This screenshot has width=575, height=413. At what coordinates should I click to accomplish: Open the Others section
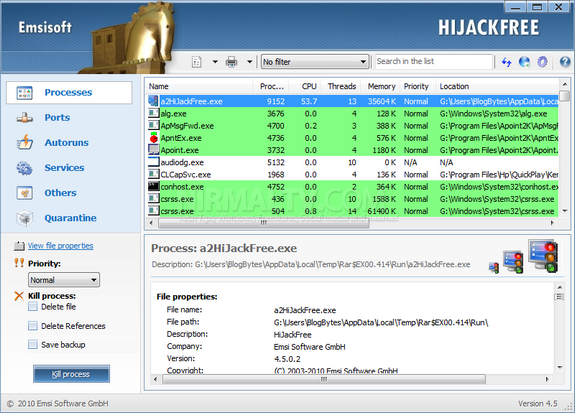click(61, 193)
